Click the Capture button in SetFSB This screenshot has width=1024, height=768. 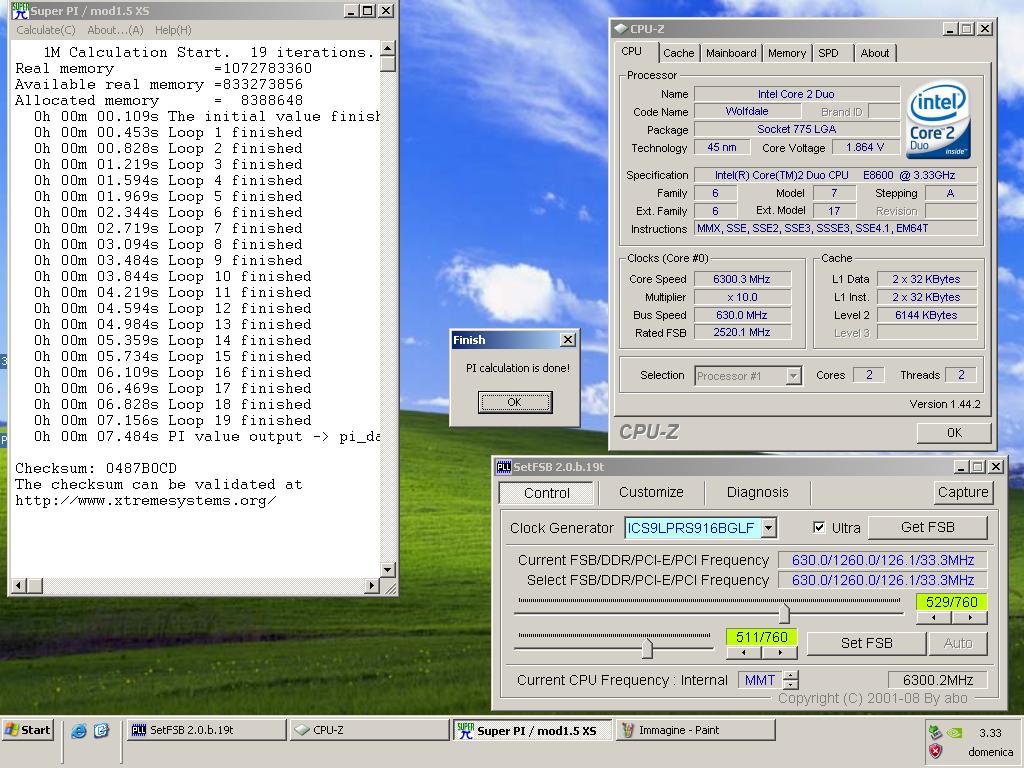coord(963,492)
